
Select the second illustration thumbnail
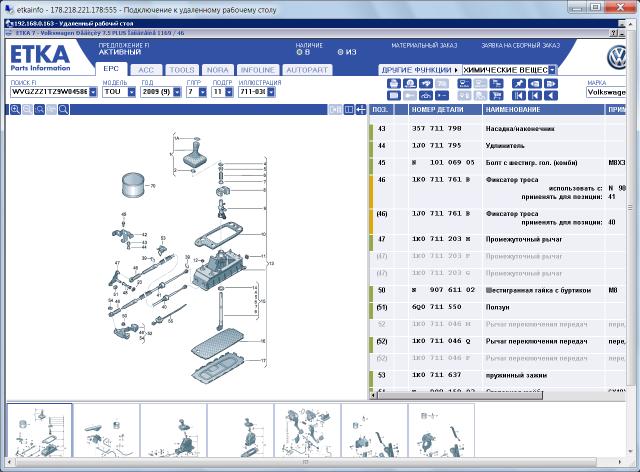[x=106, y=430]
